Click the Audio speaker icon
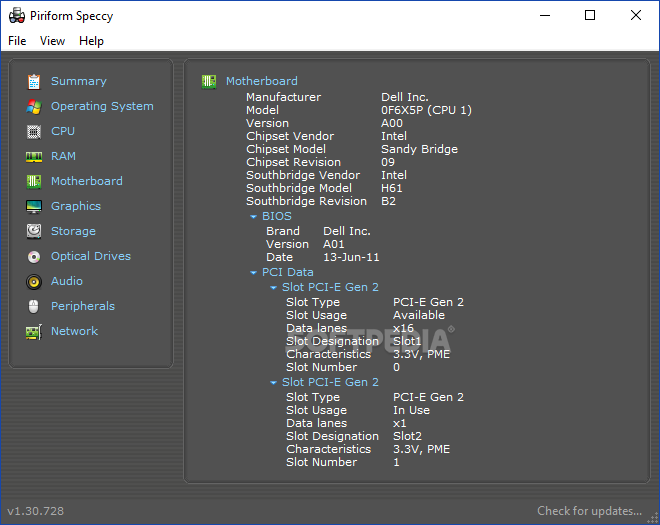This screenshot has height=525, width=660. (34, 282)
